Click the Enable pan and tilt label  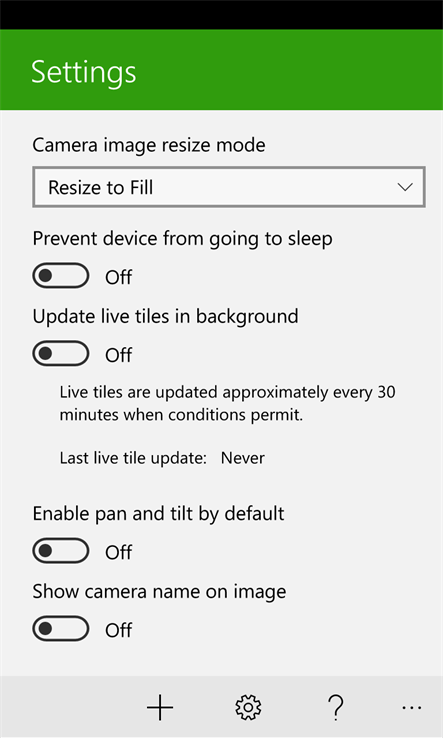(158, 513)
